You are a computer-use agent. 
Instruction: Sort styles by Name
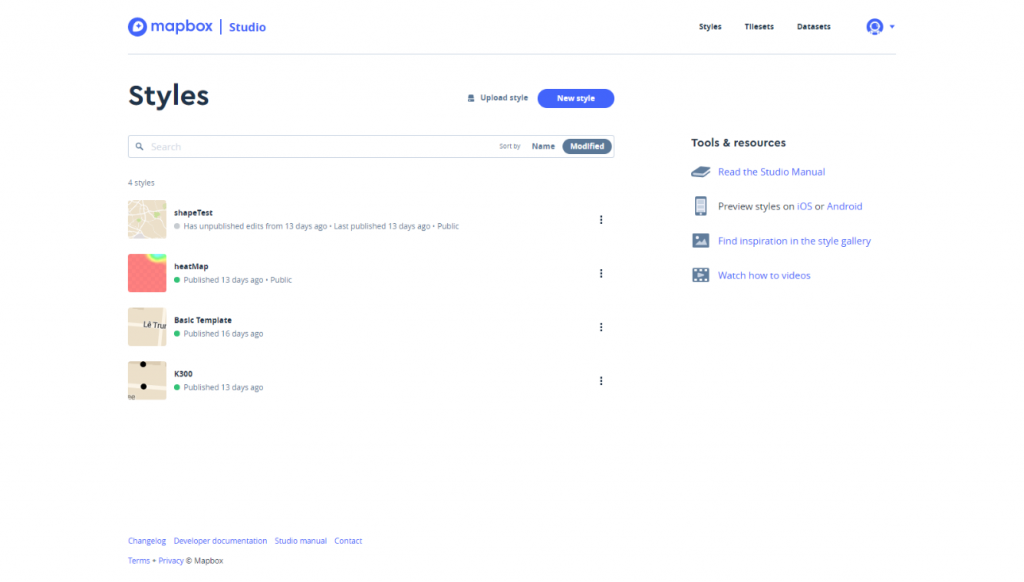click(x=543, y=146)
